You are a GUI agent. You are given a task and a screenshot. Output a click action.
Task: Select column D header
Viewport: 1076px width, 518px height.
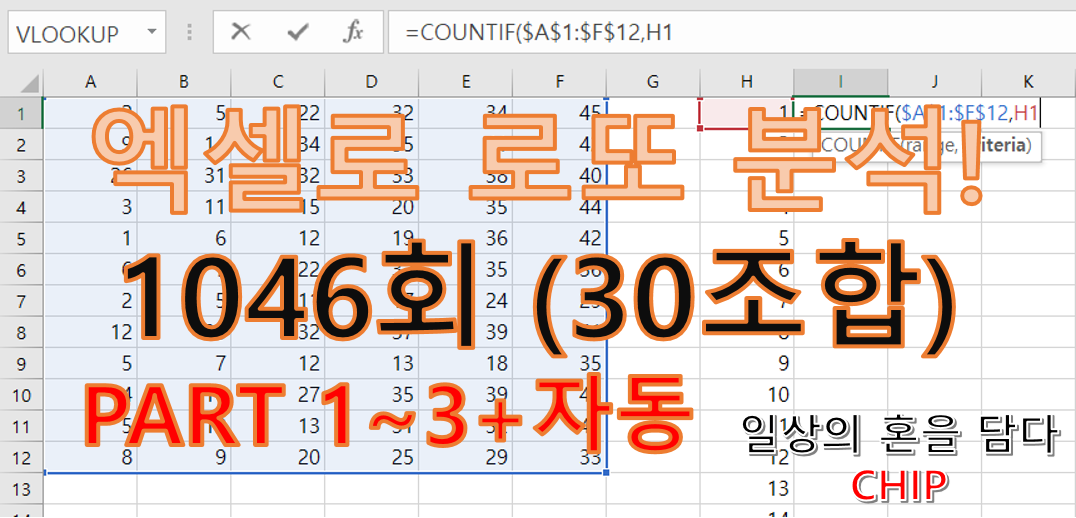tap(371, 82)
